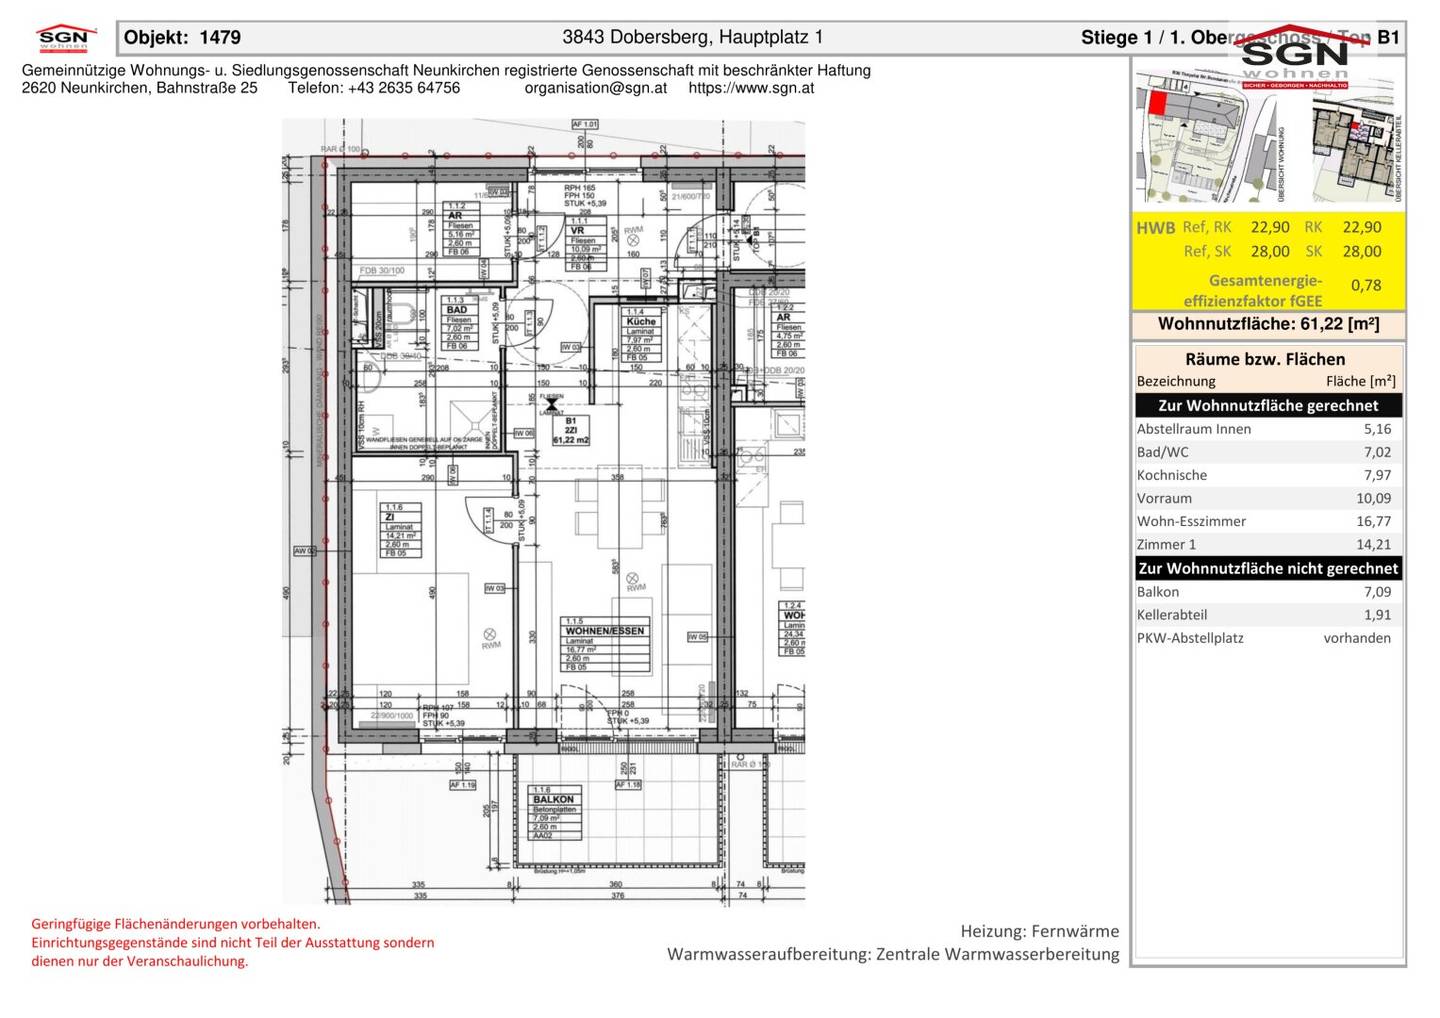Click the red highlighted unit on the site plan
The image size is (1440, 1018).
click(1157, 103)
